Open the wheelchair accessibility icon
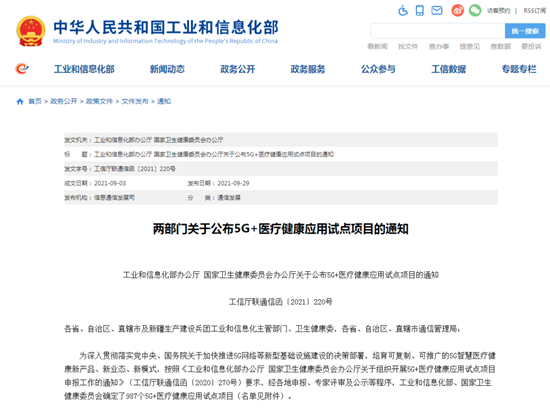This screenshot has width=550, height=412. click(x=403, y=11)
